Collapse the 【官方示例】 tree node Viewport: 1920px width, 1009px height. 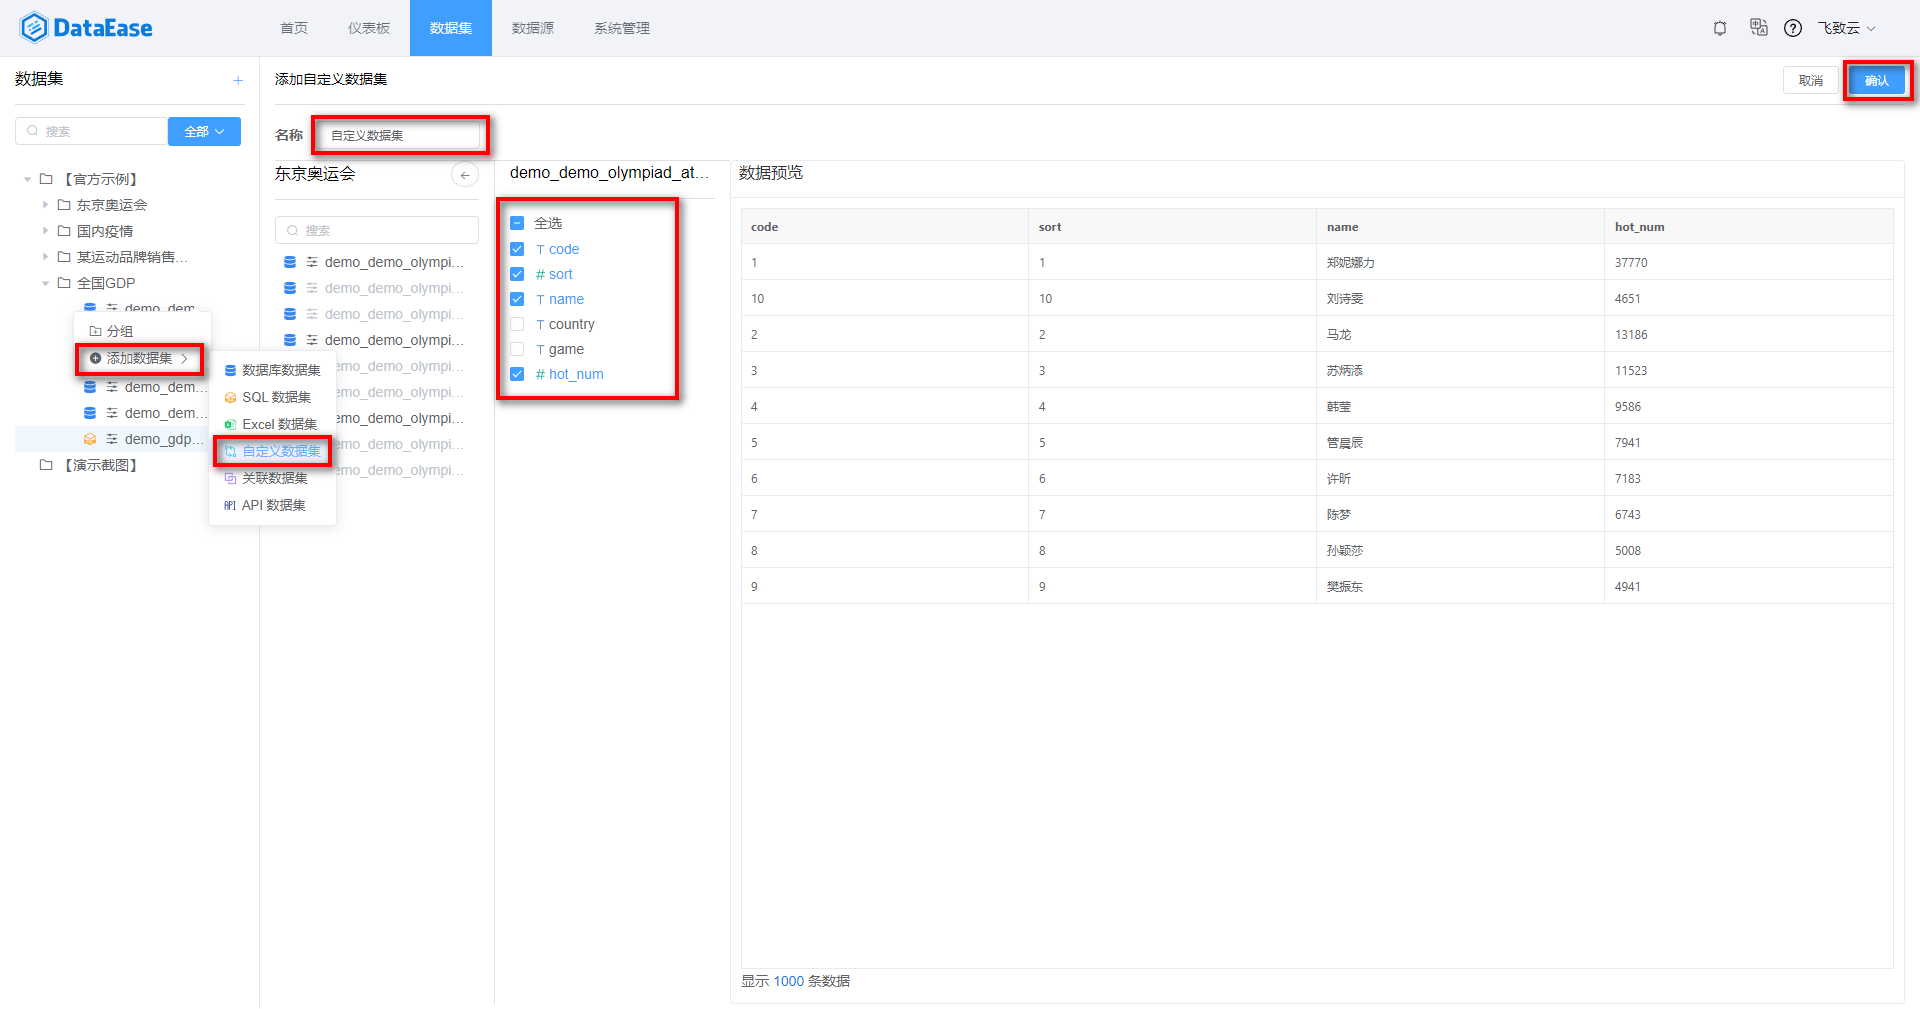click(27, 179)
